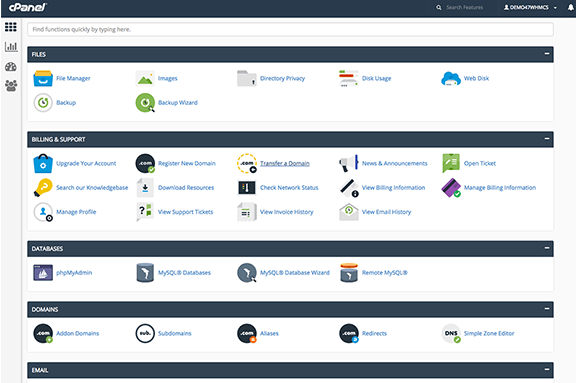576x383 pixels.
Task: Collapse the Files section
Action: (547, 54)
